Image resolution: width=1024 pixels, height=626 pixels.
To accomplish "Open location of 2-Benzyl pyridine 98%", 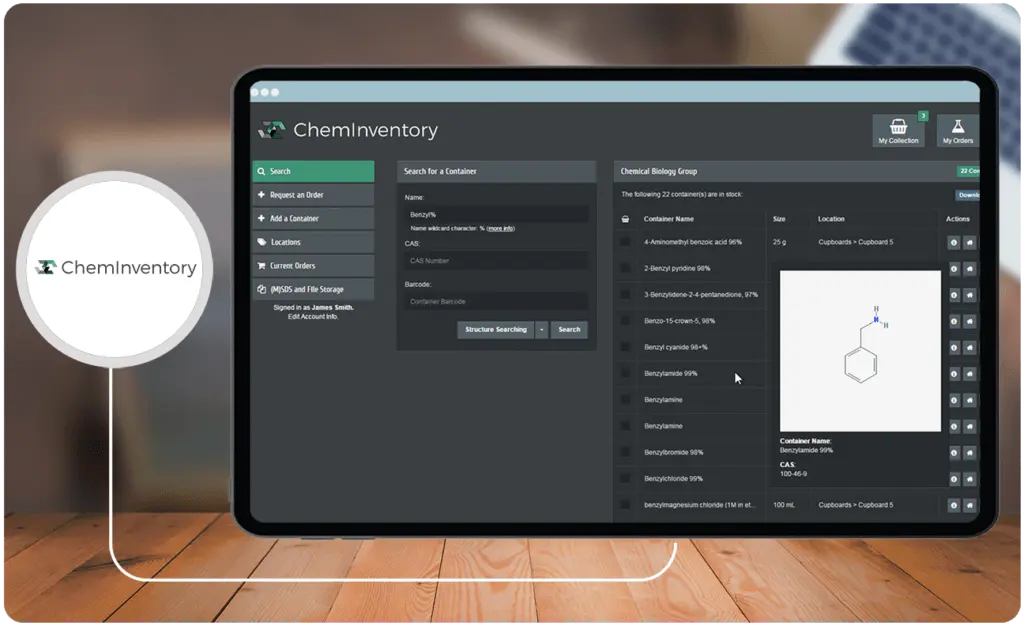I will tap(970, 268).
